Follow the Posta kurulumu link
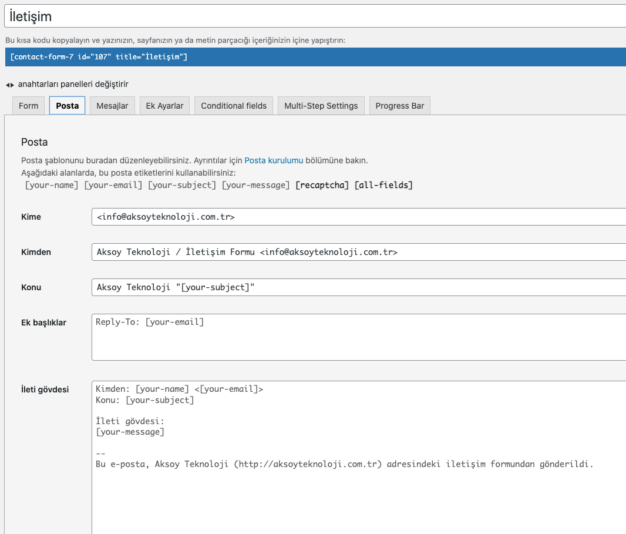This screenshot has width=626, height=534. [274, 160]
